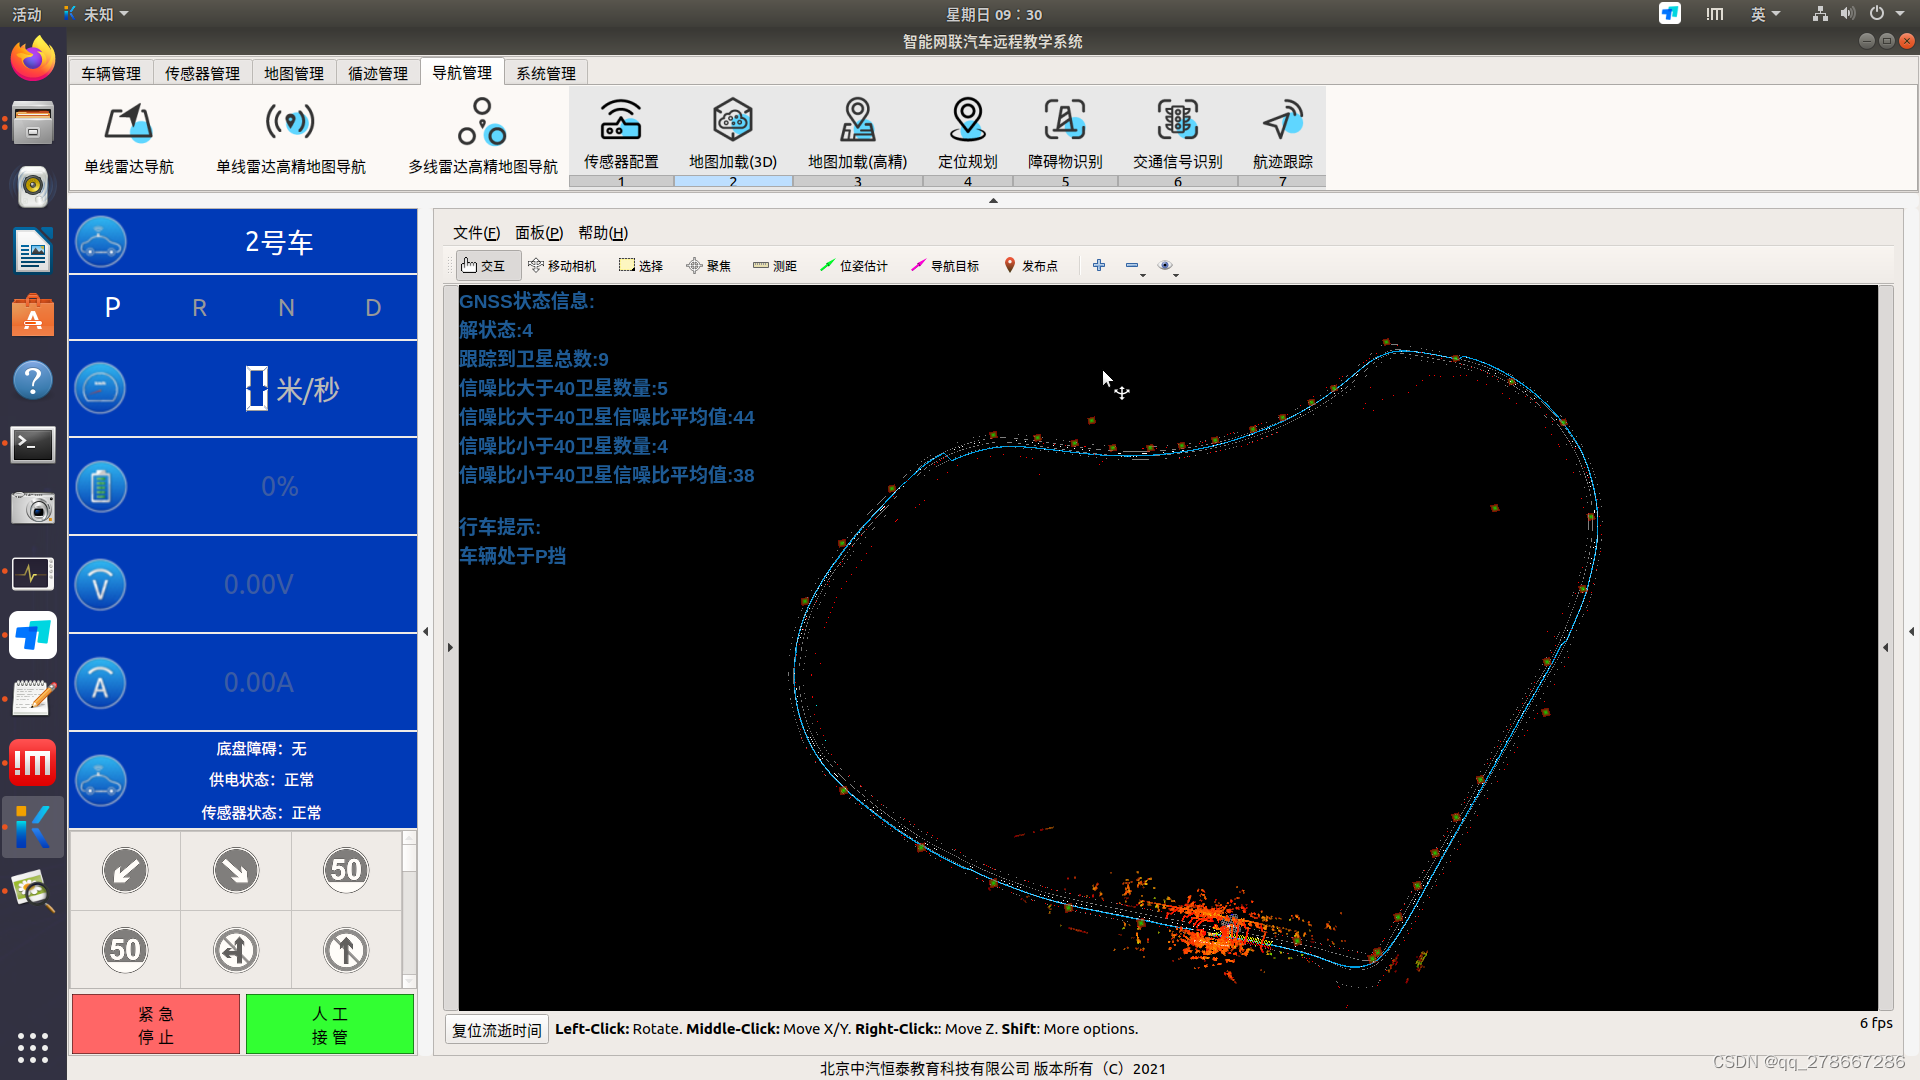Choose the 位姿估计 pose estimate tool
The image size is (1920, 1080).
tap(854, 266)
